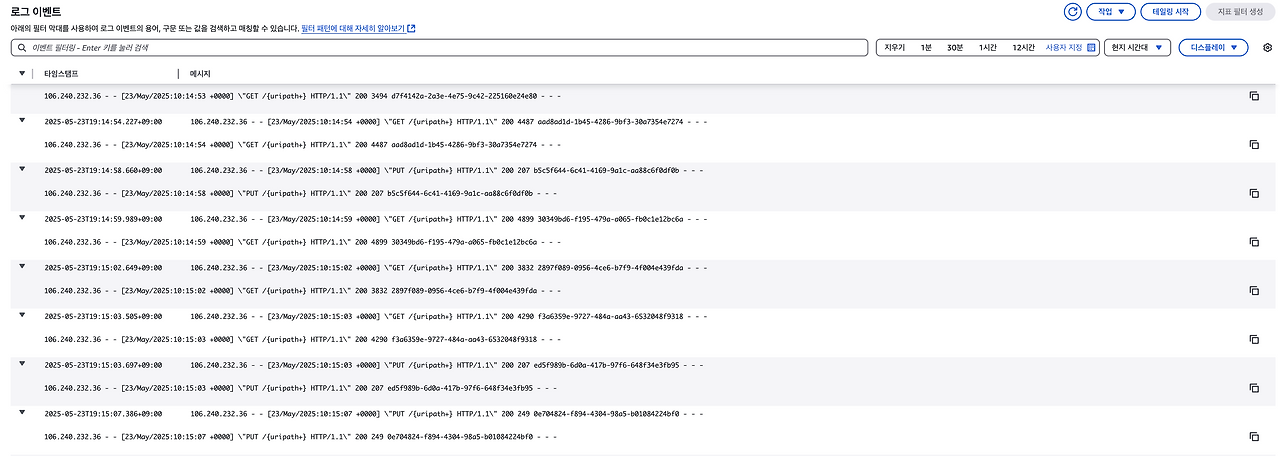Open 사용자 지정 custom time range
The height and width of the screenshot is (456, 1280).
coord(1071,47)
